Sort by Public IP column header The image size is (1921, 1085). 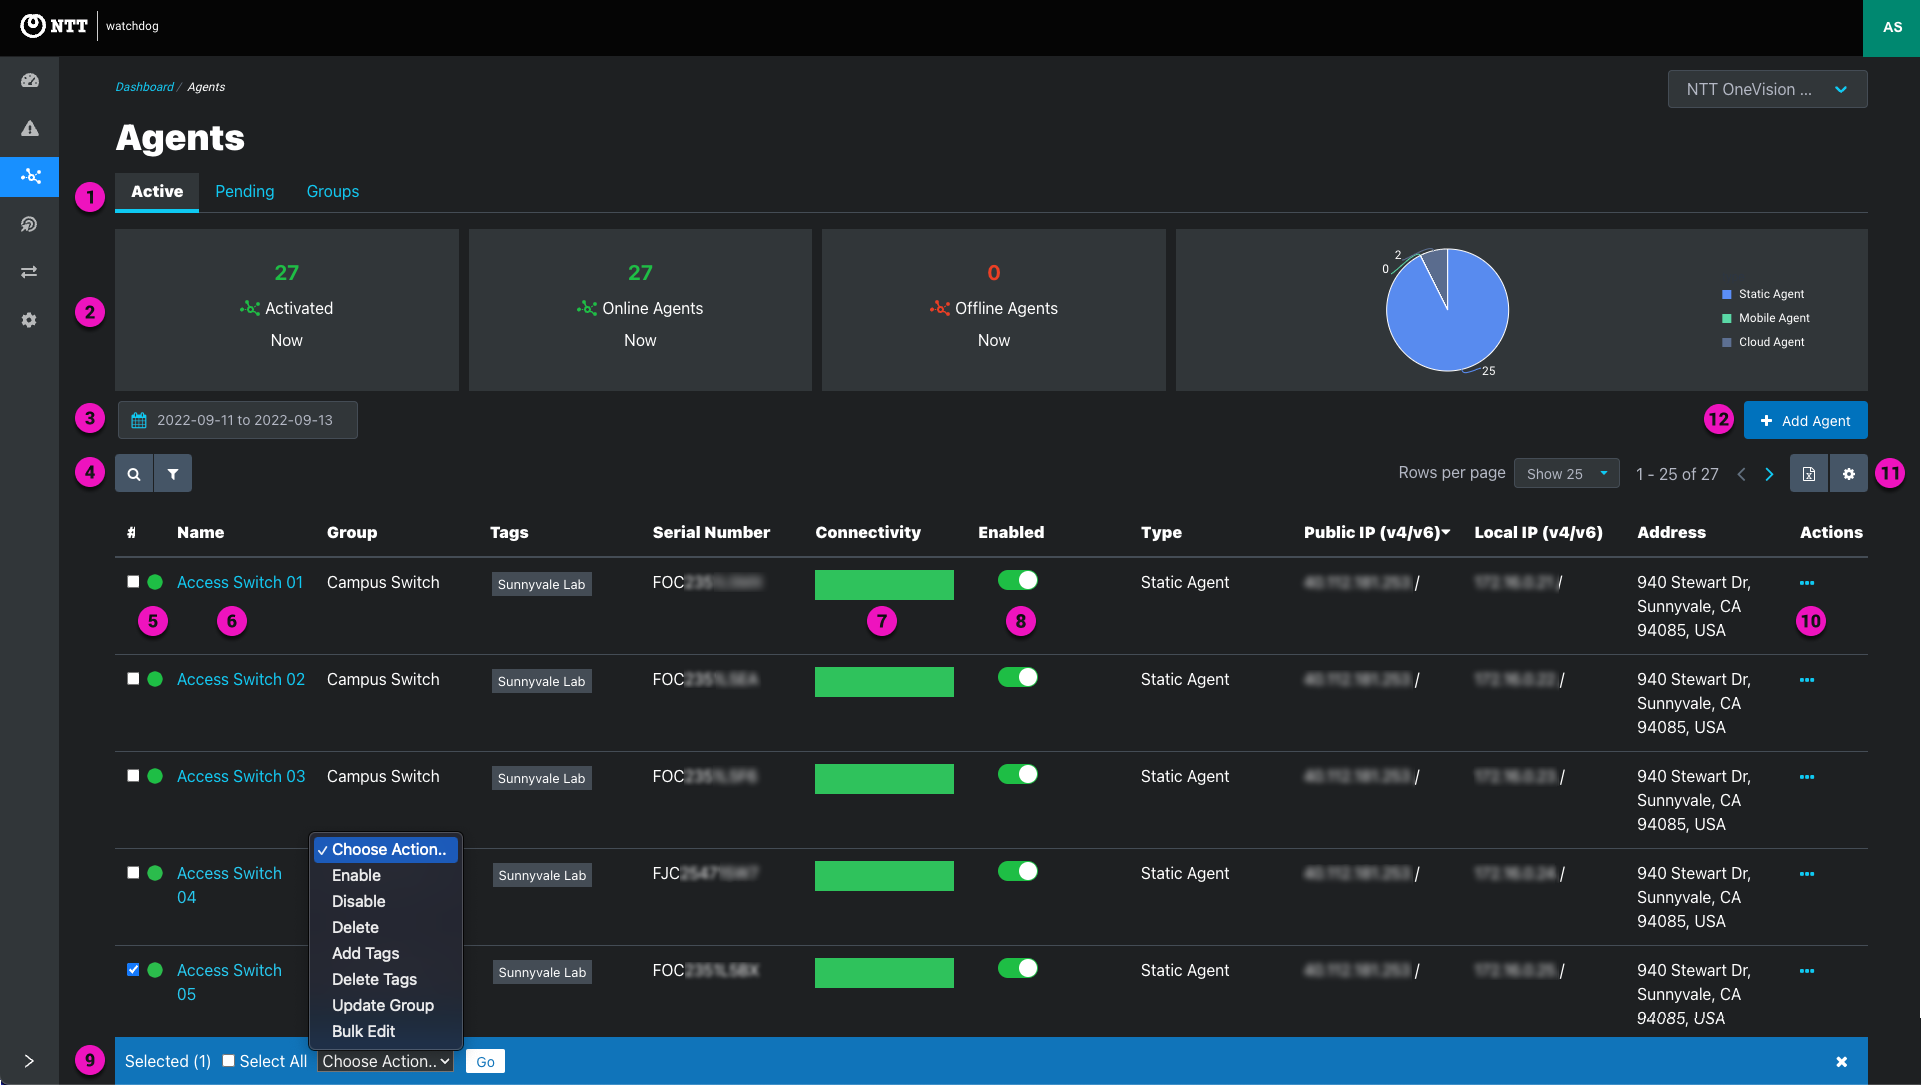point(1377,532)
